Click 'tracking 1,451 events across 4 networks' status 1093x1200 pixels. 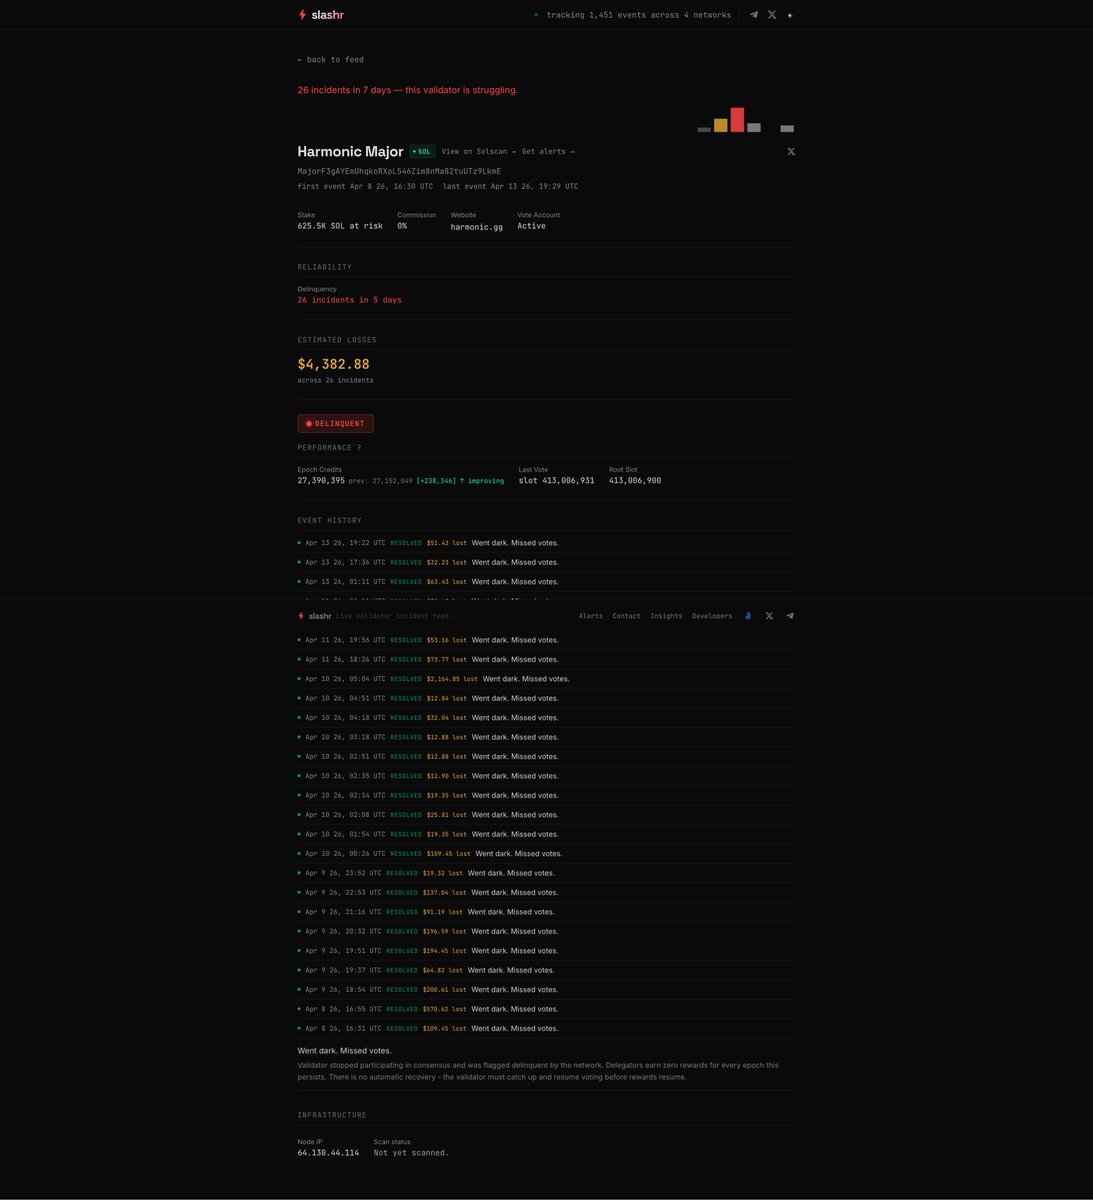638,15
